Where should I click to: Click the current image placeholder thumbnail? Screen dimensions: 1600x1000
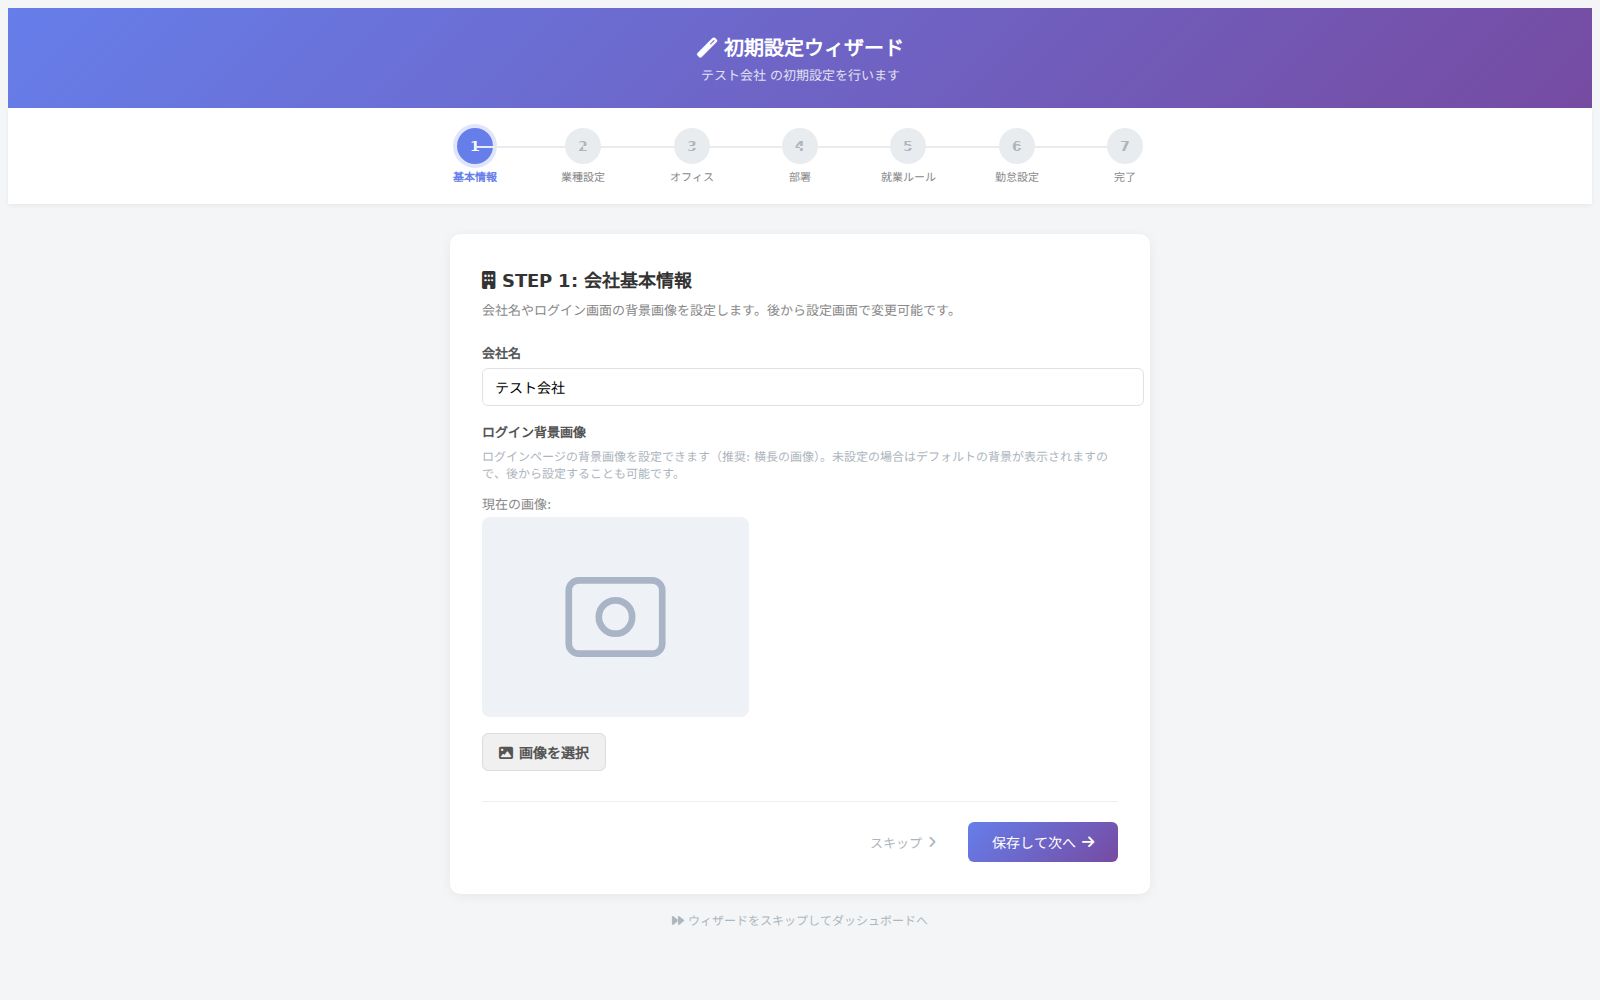pyautogui.click(x=615, y=616)
